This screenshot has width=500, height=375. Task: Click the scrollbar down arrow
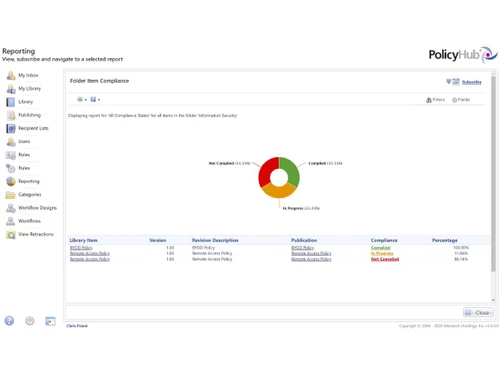click(493, 300)
